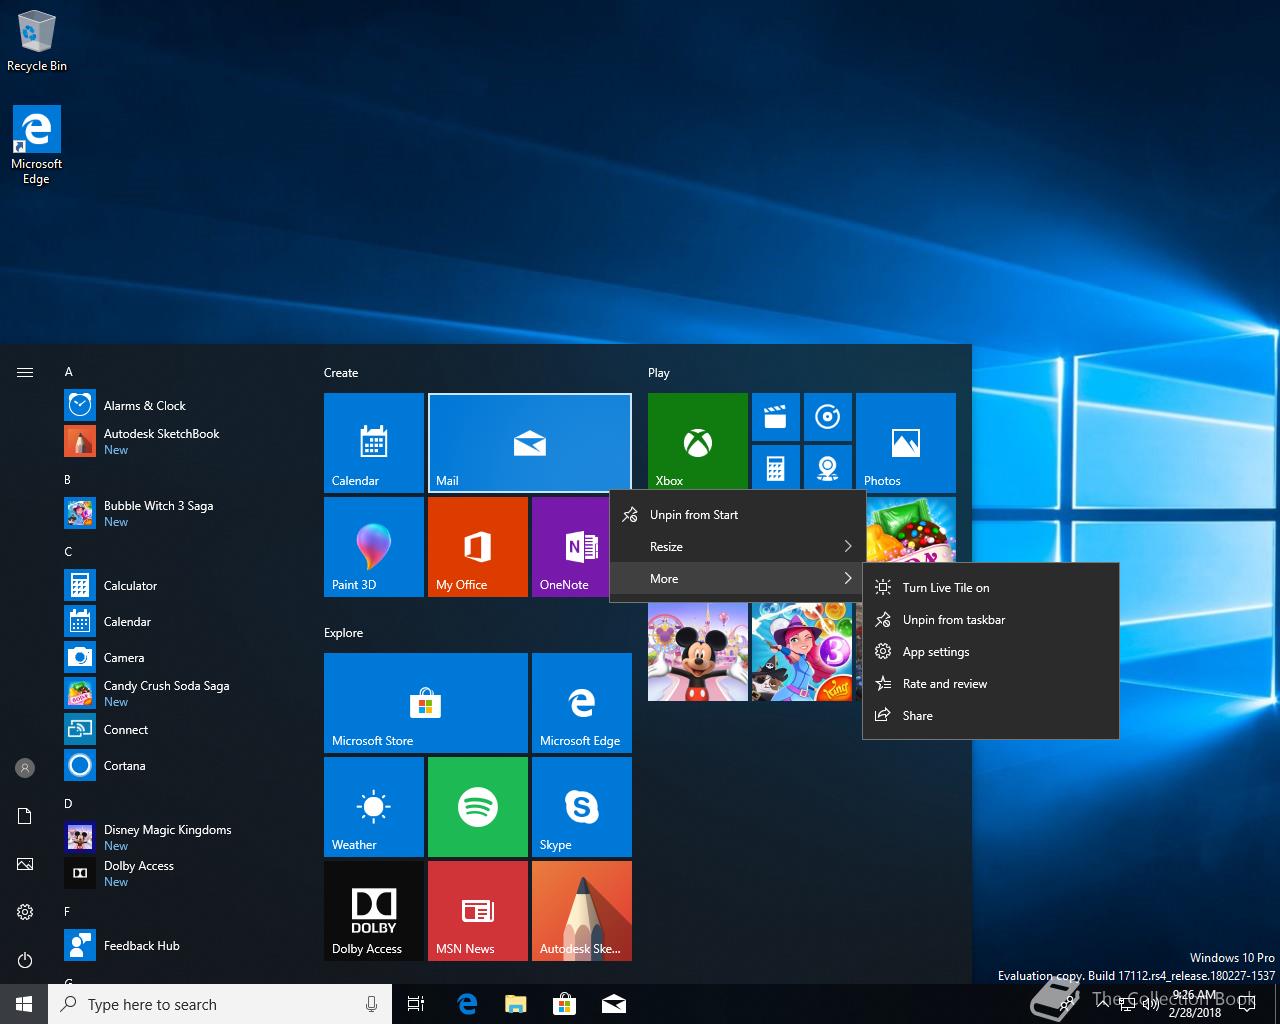Viewport: 1280px width, 1024px height.
Task: Open the Bubble Witch 3 Saga game tile
Action: [x=802, y=652]
